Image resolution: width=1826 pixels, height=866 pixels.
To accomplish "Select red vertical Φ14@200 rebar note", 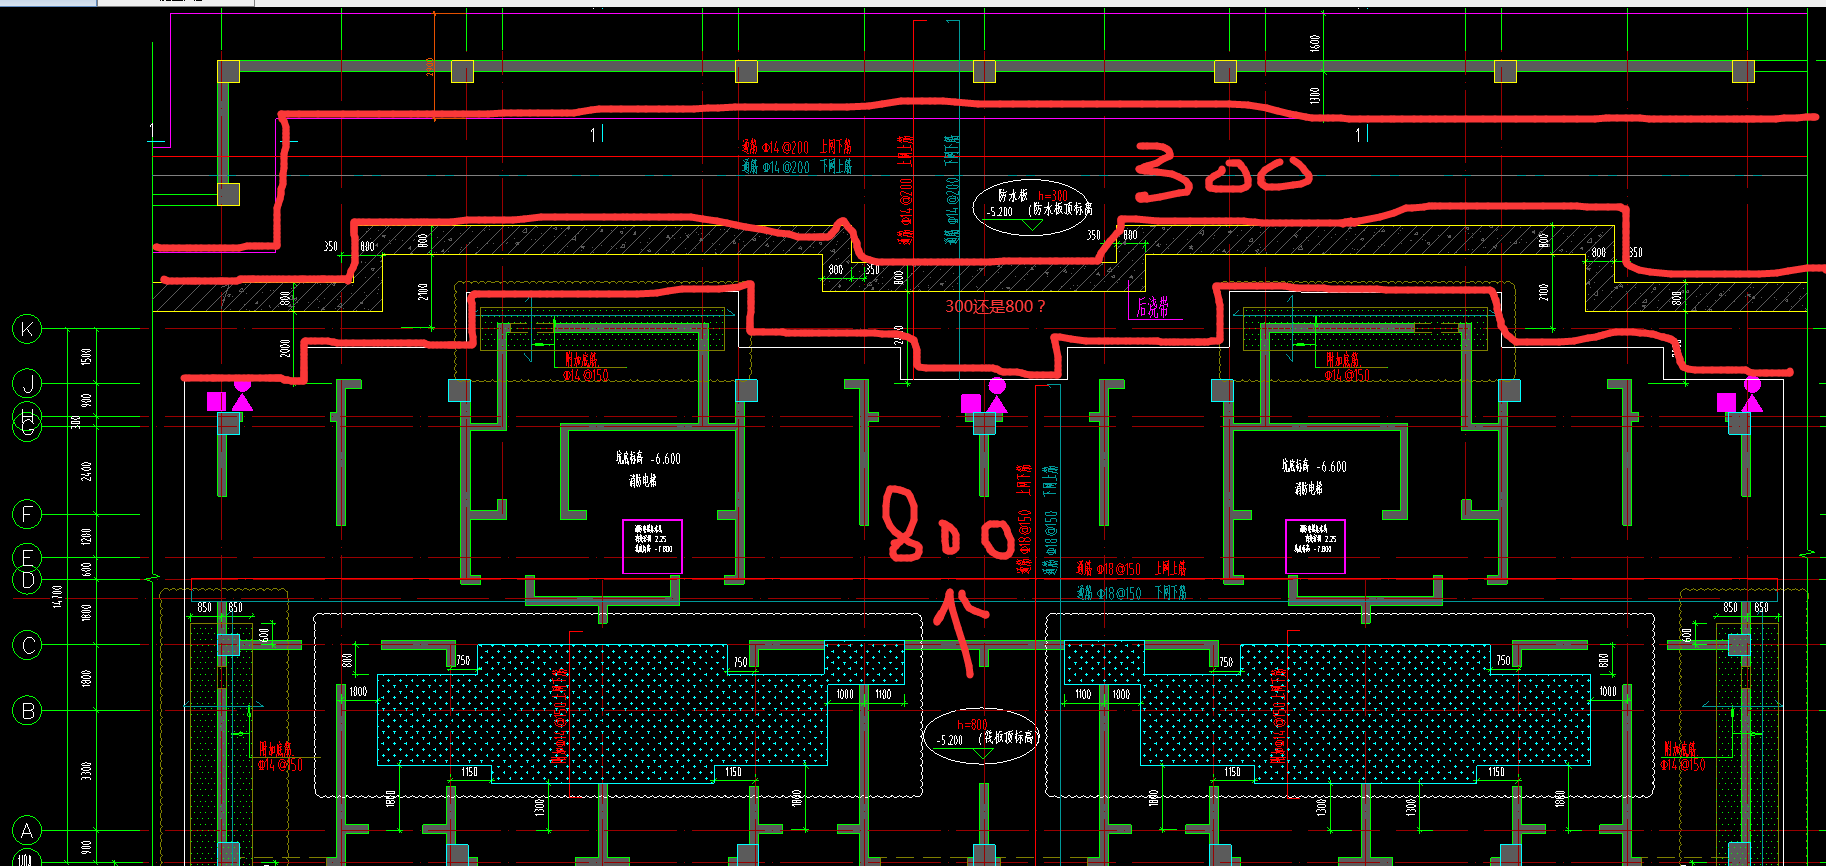I will (905, 191).
